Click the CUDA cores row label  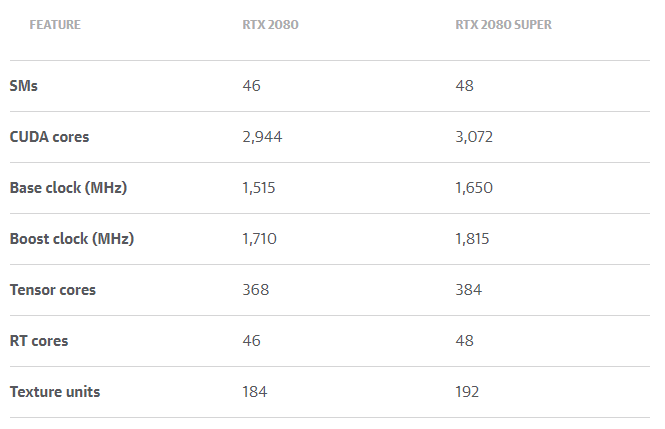pyautogui.click(x=50, y=137)
